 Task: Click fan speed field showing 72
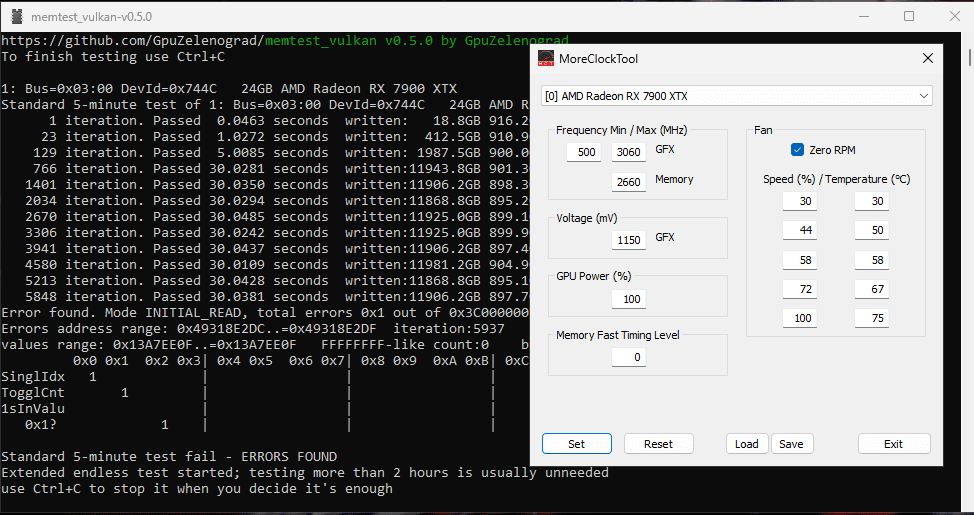(799, 289)
